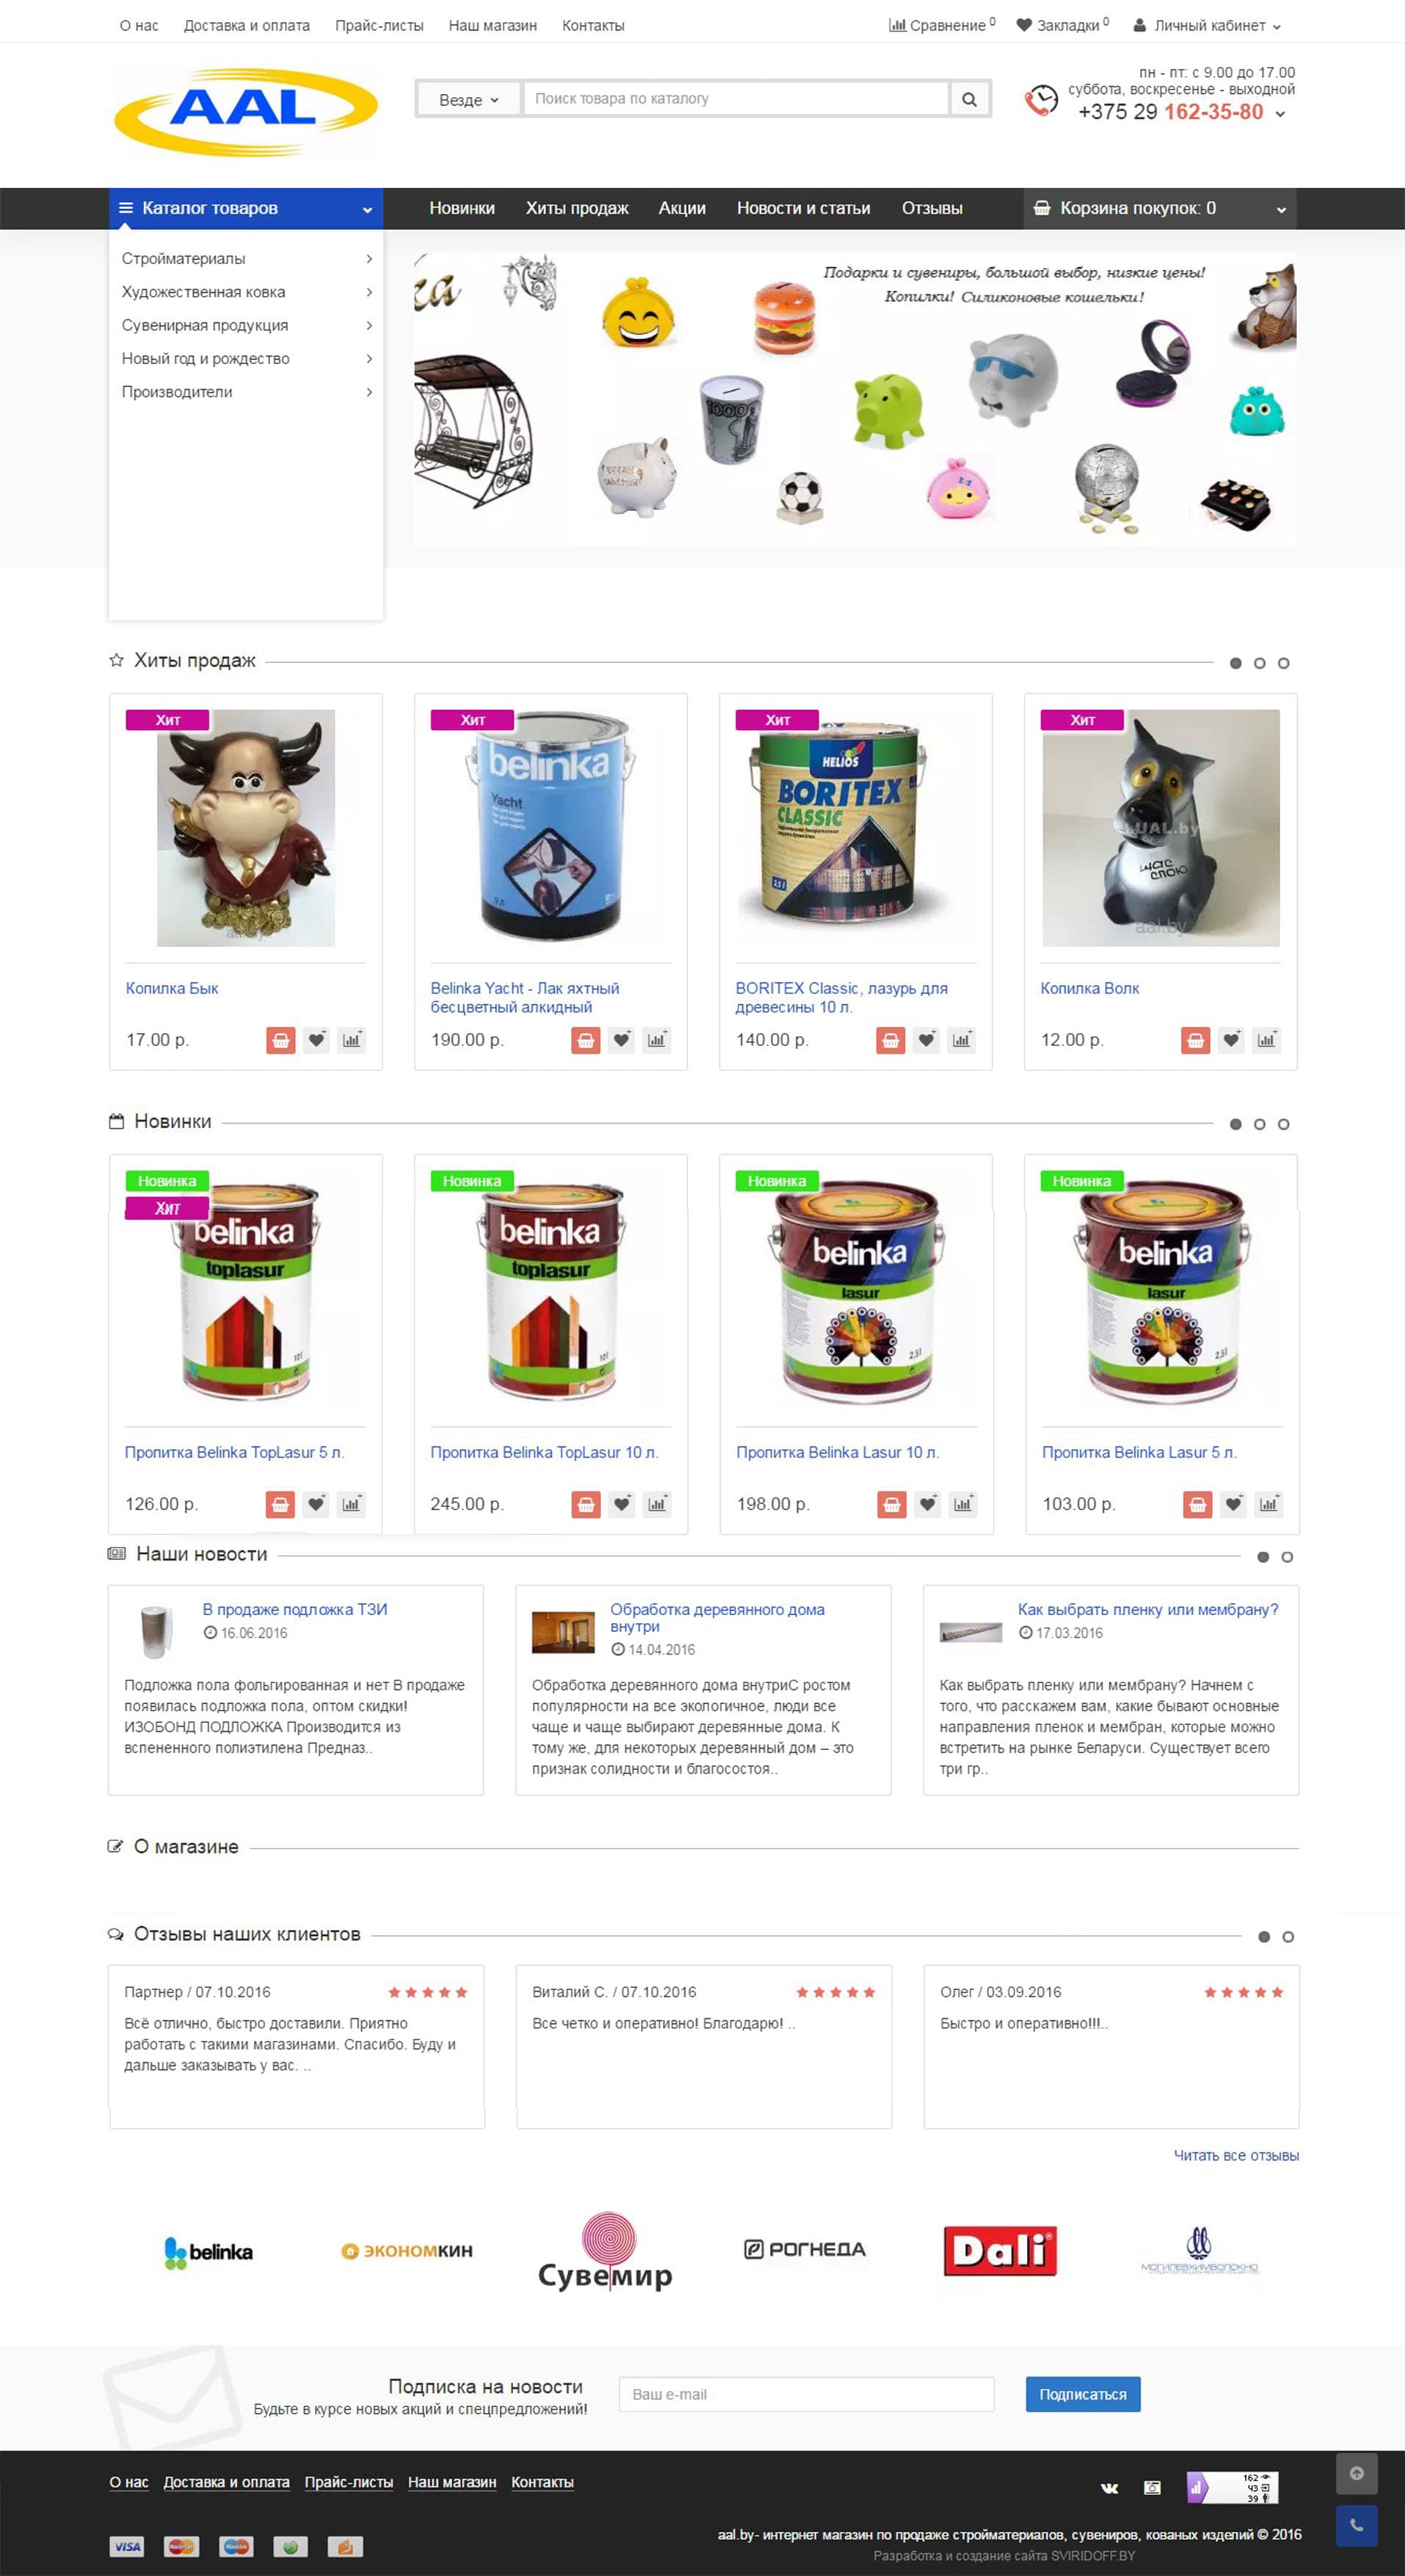Click the search magnifier icon

point(968,99)
